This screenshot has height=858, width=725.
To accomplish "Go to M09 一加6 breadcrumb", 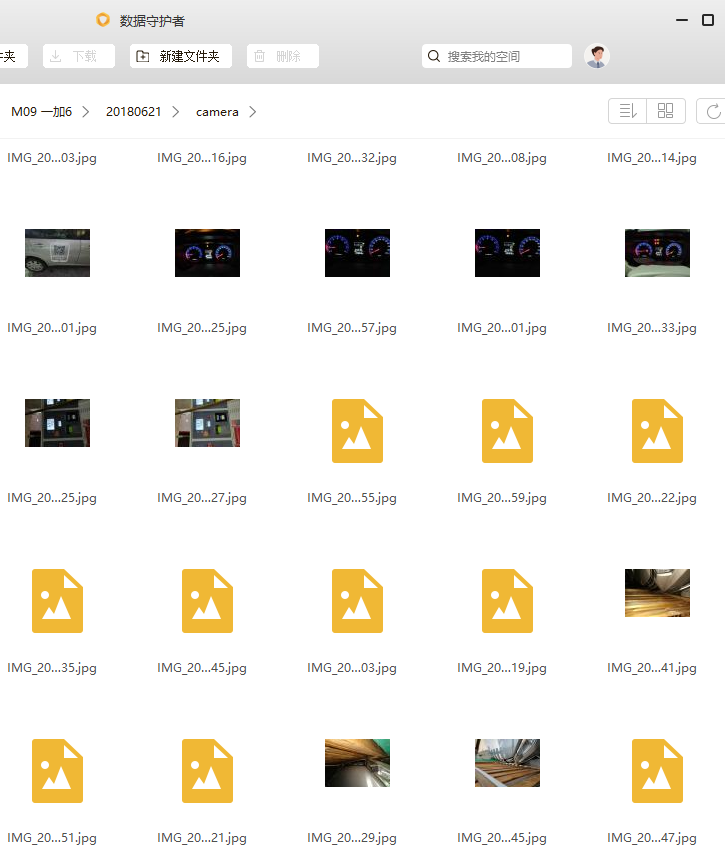I will [x=42, y=112].
